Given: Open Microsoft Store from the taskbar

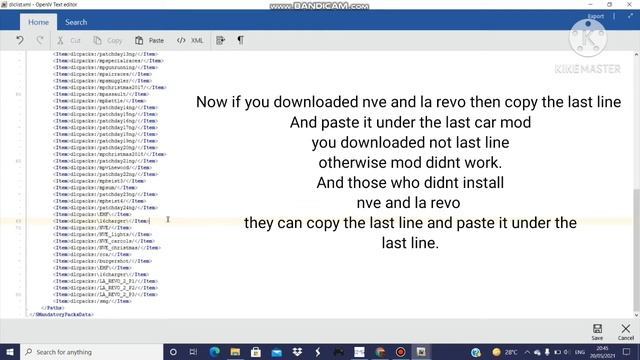Looking at the screenshot, I should (x=256, y=352).
